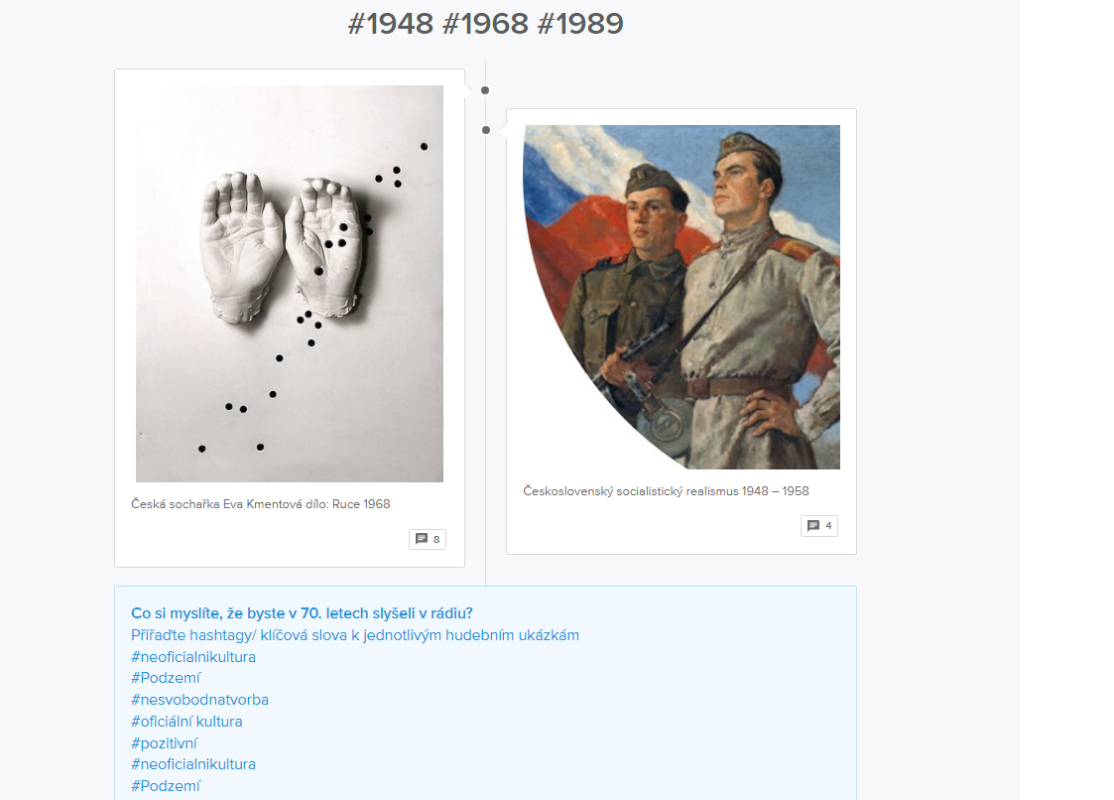Select the last #Podzemí hashtag

tap(166, 786)
